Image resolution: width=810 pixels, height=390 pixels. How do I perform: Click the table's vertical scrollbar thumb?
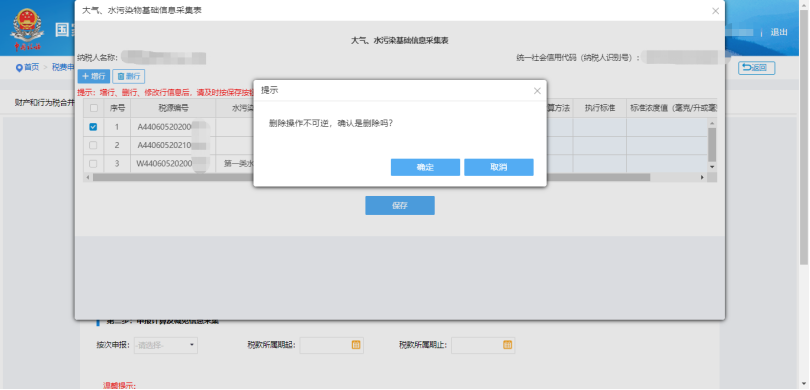tap(712, 145)
